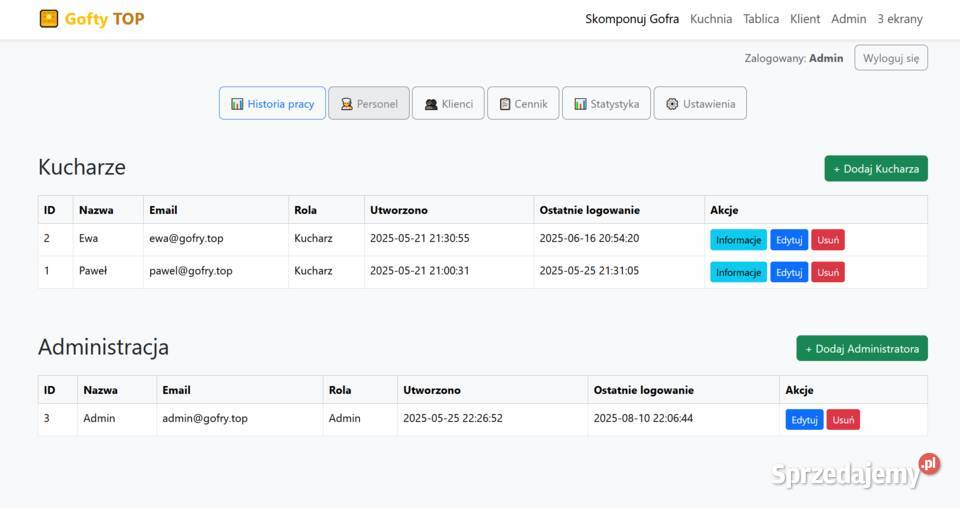Delete the cook Ewa entry
The height and width of the screenshot is (508, 960).
coord(828,240)
